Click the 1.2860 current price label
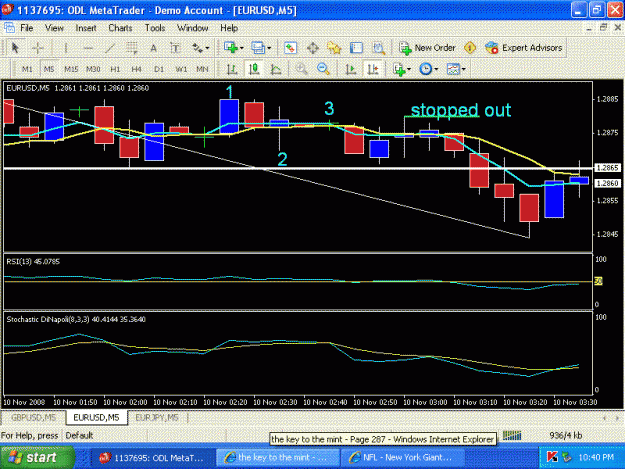Image resolution: width=625 pixels, height=469 pixels. pyautogui.click(x=607, y=183)
